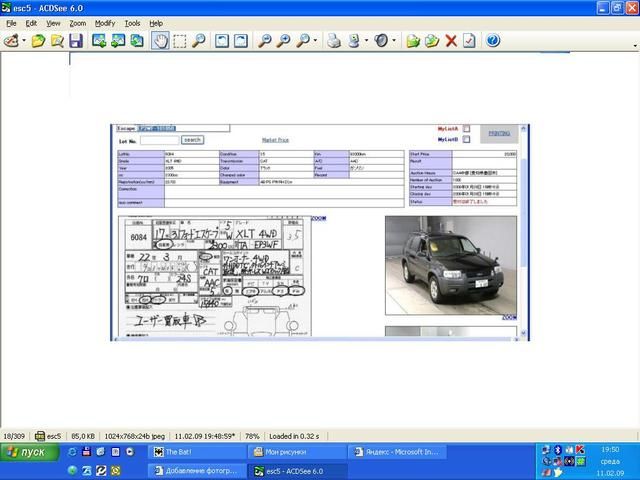
Task: Switch to 'Яндекс - Microsoft In...' taskbar window
Action: [397, 452]
